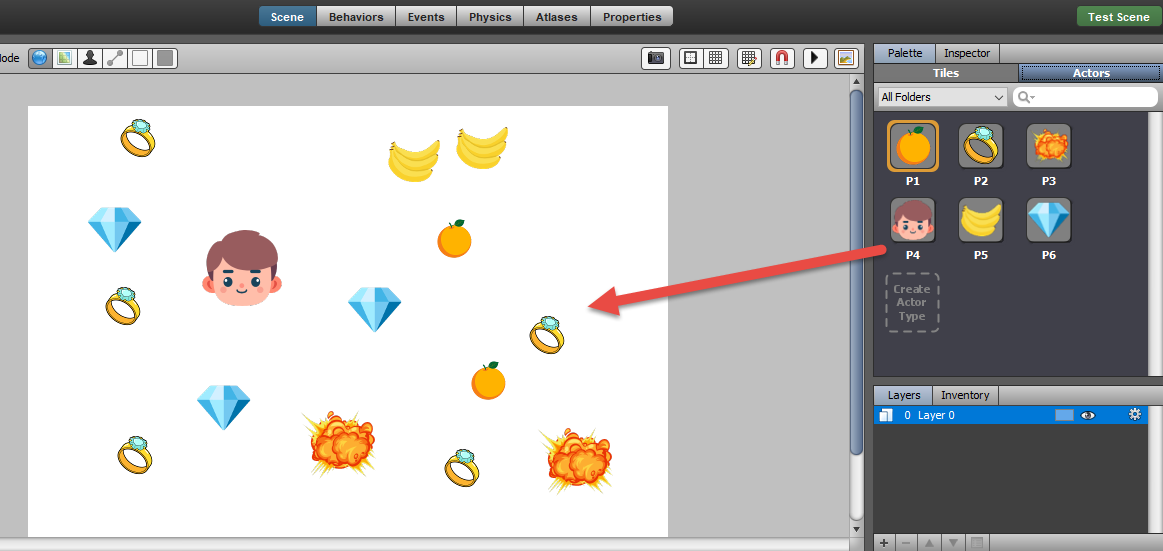This screenshot has width=1163, height=551.
Task: Click the scene vertical scrollbar up arrow
Action: coord(856,82)
